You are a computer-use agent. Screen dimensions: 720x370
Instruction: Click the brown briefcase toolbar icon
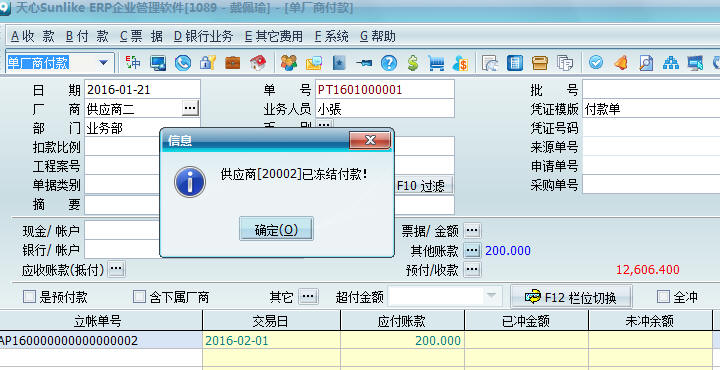click(232, 62)
